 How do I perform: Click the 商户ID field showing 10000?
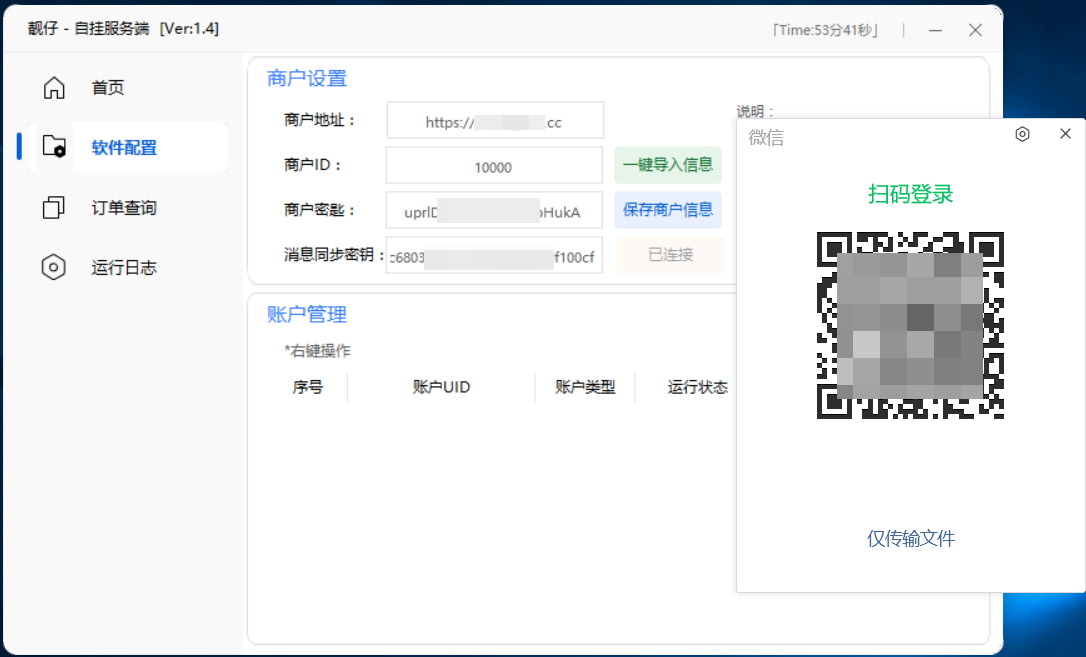click(493, 167)
